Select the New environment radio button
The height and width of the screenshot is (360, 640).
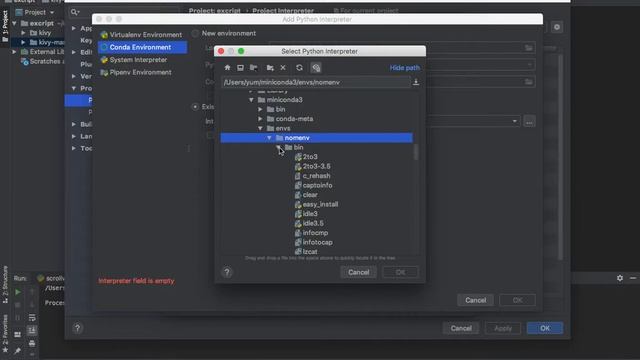click(x=196, y=33)
